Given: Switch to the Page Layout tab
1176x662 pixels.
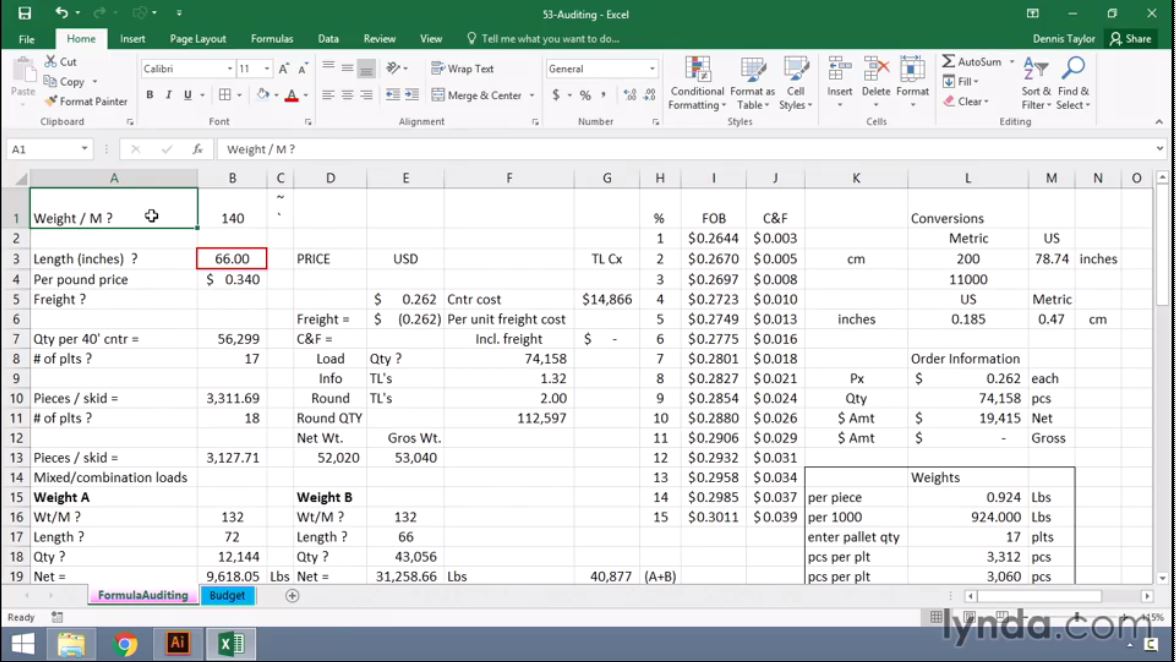Looking at the screenshot, I should coord(198,39).
